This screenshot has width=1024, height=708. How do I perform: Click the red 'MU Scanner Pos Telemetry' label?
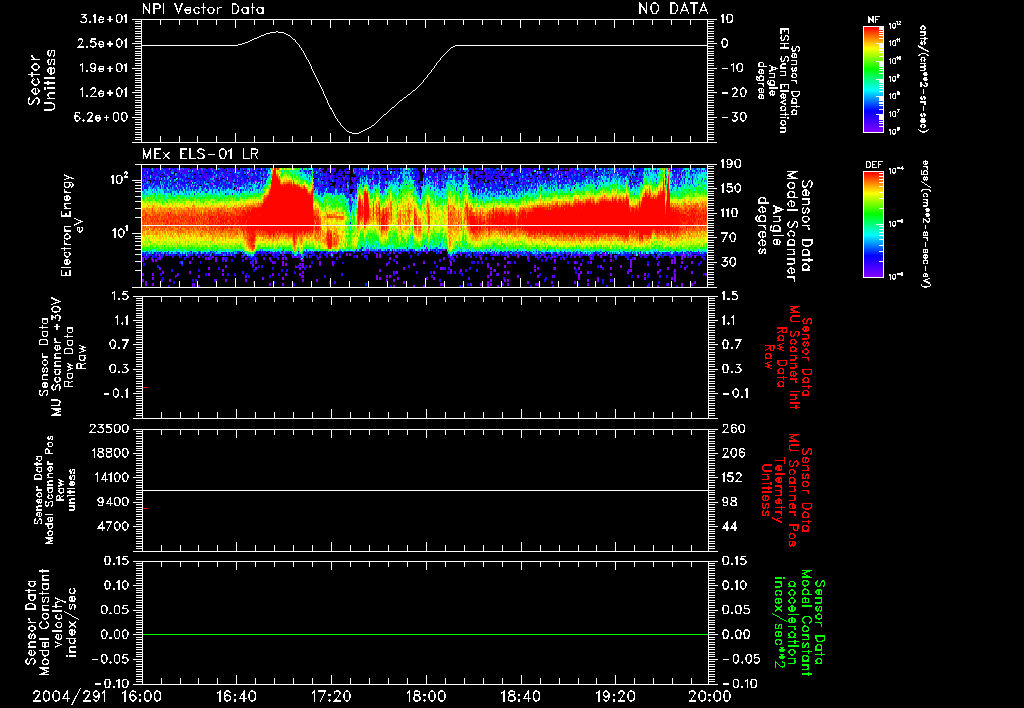click(786, 490)
